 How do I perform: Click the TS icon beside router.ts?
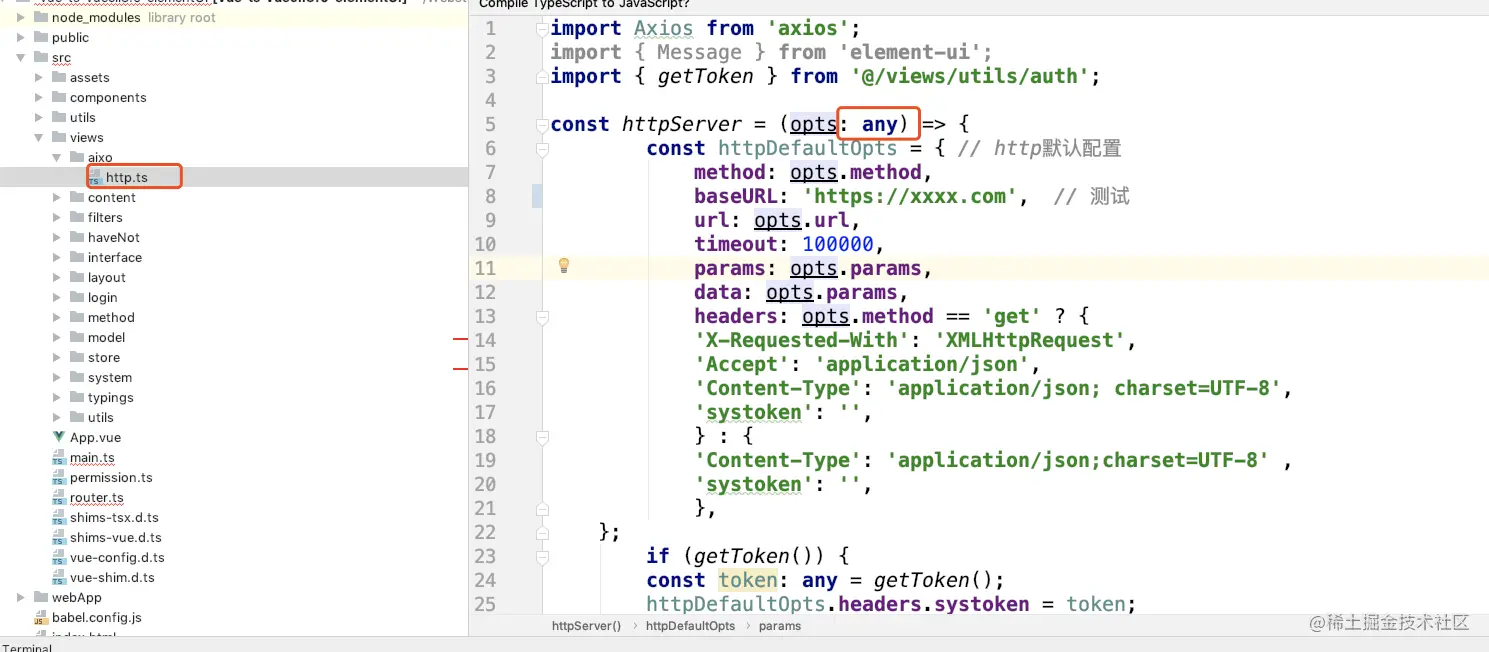[x=59, y=498]
